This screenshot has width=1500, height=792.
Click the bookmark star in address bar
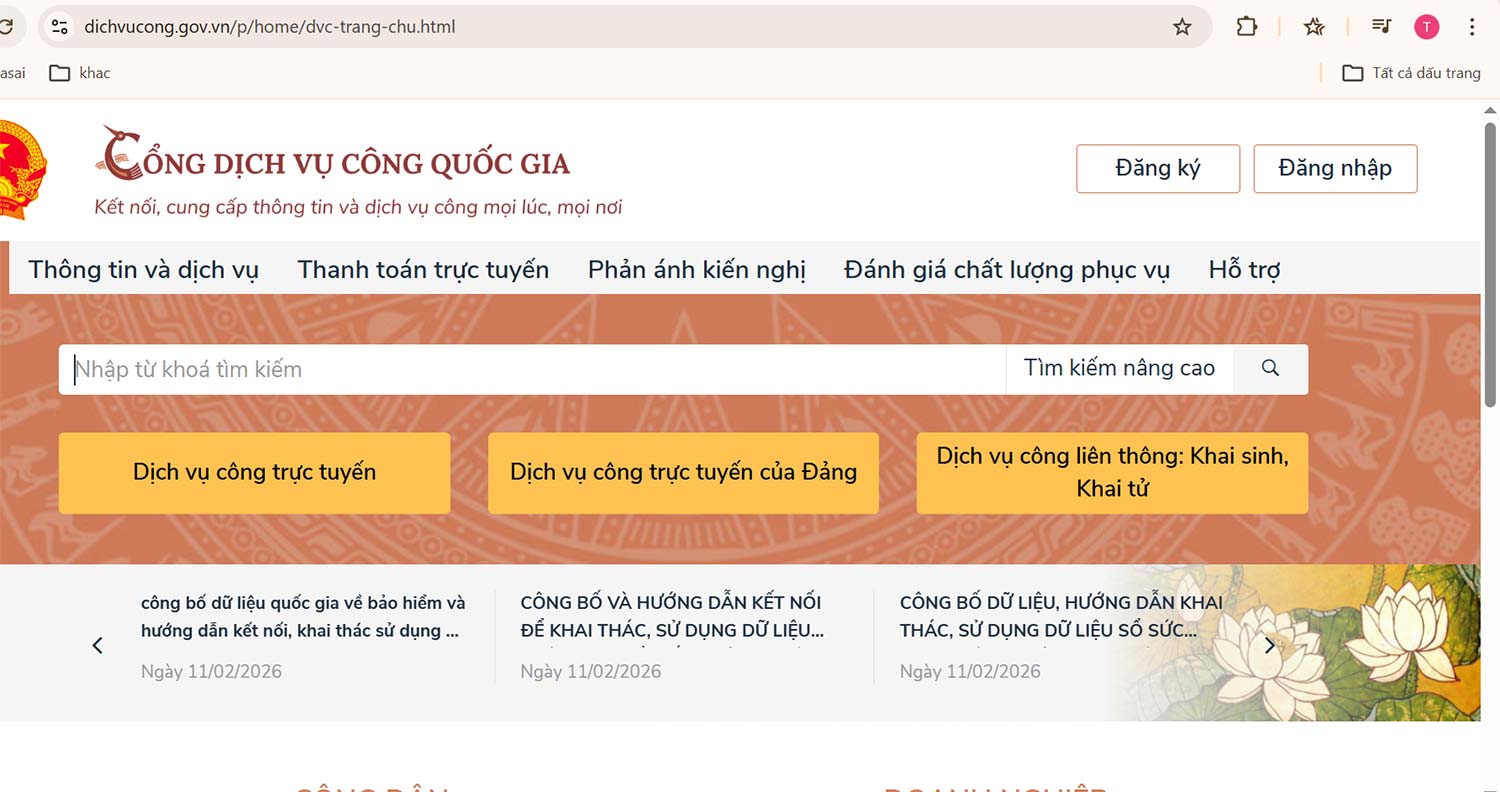[1182, 27]
